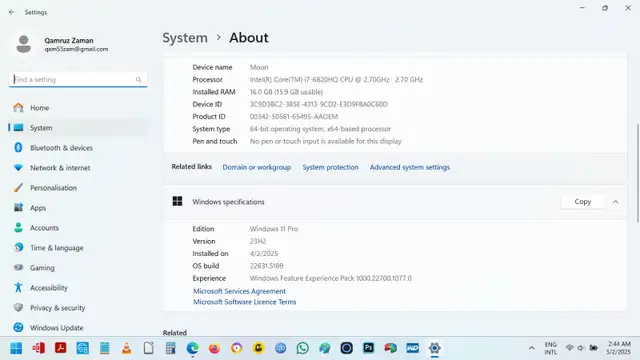Open Advanced system settings link

[x=410, y=167]
